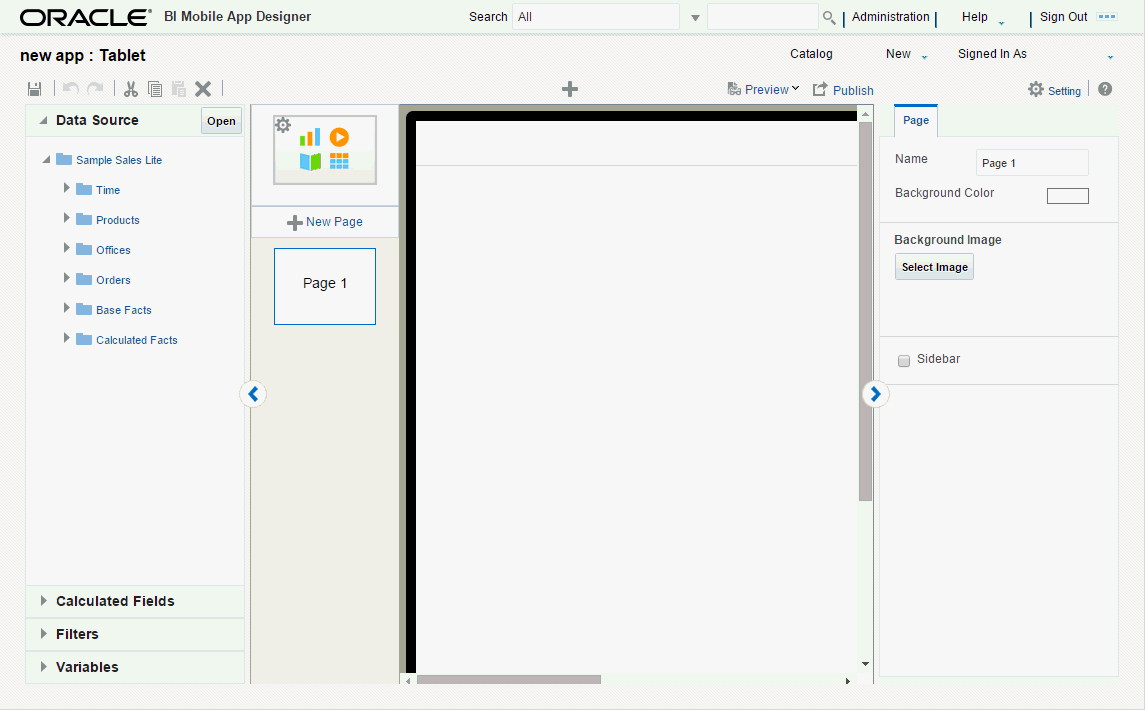Click the Background Color swatch
1145x710 pixels.
[x=1067, y=195]
